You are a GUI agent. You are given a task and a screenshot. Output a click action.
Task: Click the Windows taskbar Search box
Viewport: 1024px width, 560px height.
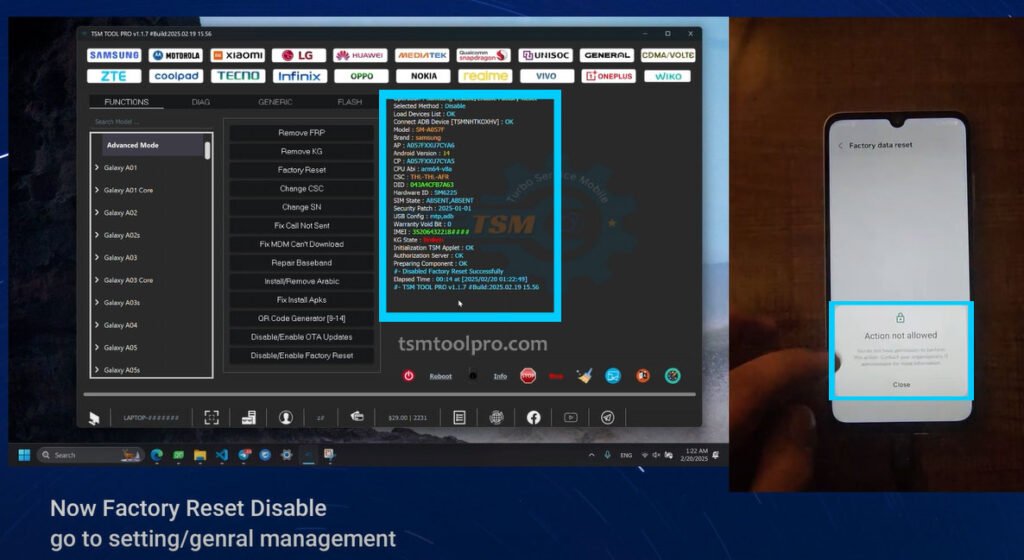coord(90,455)
